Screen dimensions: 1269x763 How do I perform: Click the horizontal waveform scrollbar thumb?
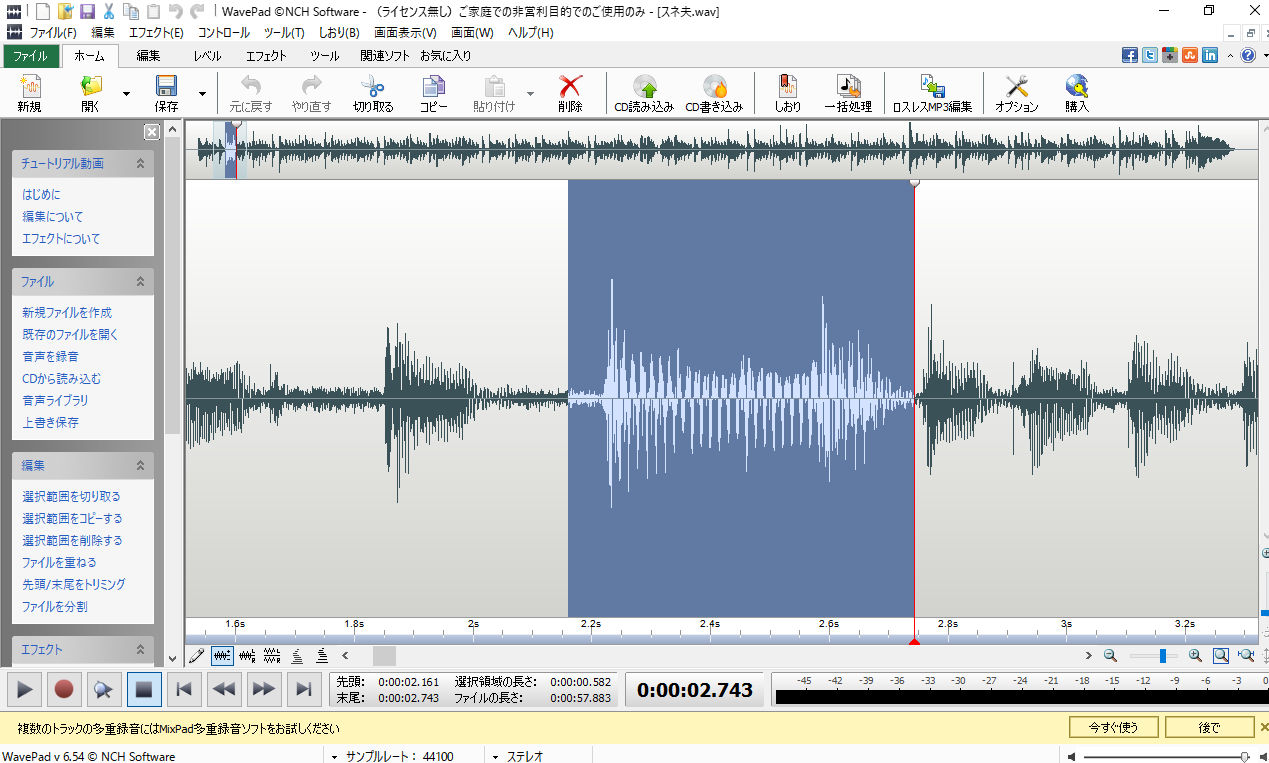(384, 656)
